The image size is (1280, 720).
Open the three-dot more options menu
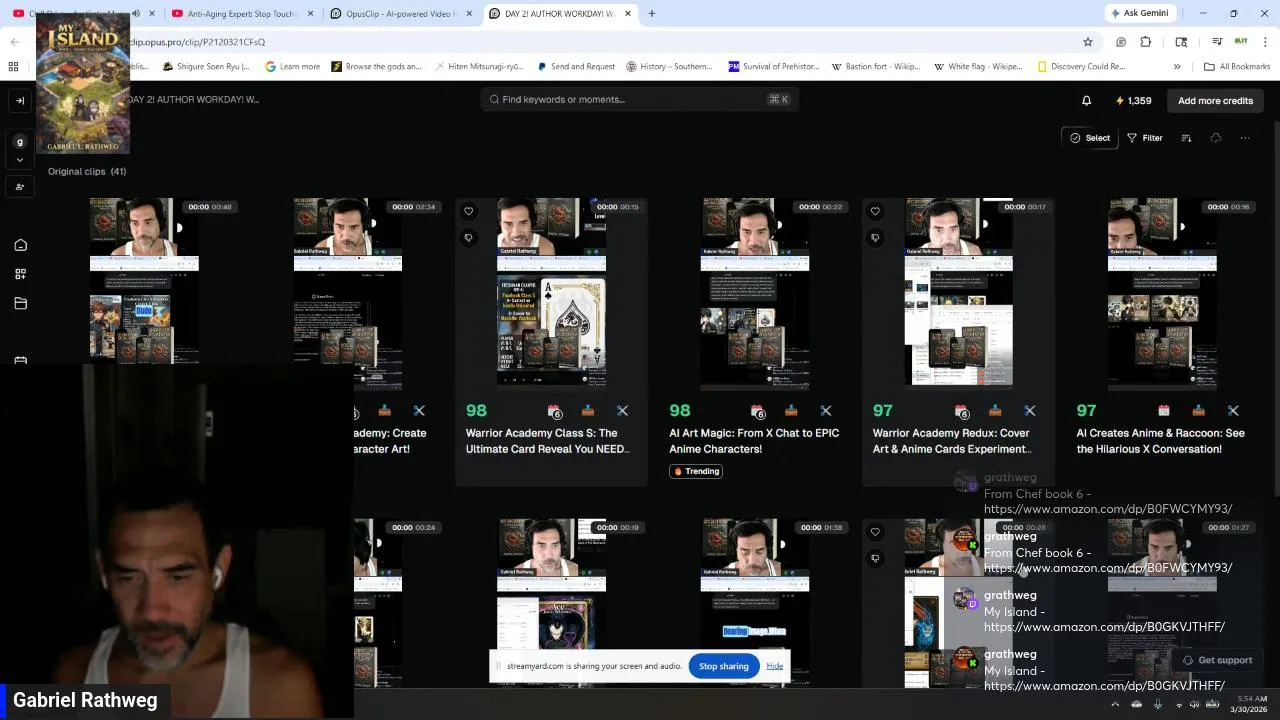point(1245,138)
